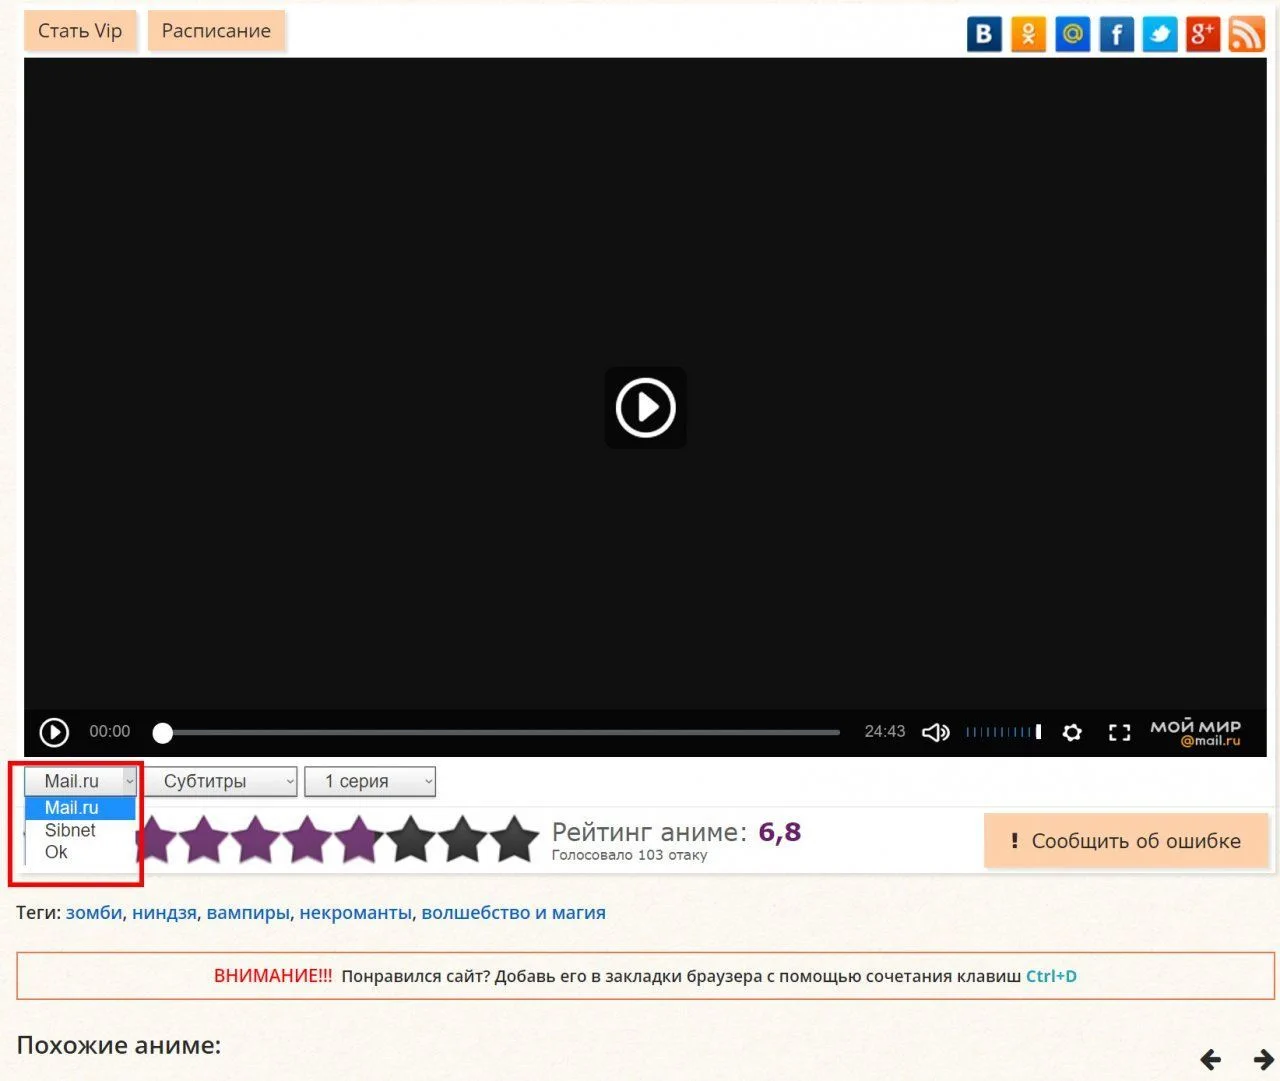Viewport: 1280px width, 1081px height.
Task: Click the rating value 6,8
Action: click(780, 832)
